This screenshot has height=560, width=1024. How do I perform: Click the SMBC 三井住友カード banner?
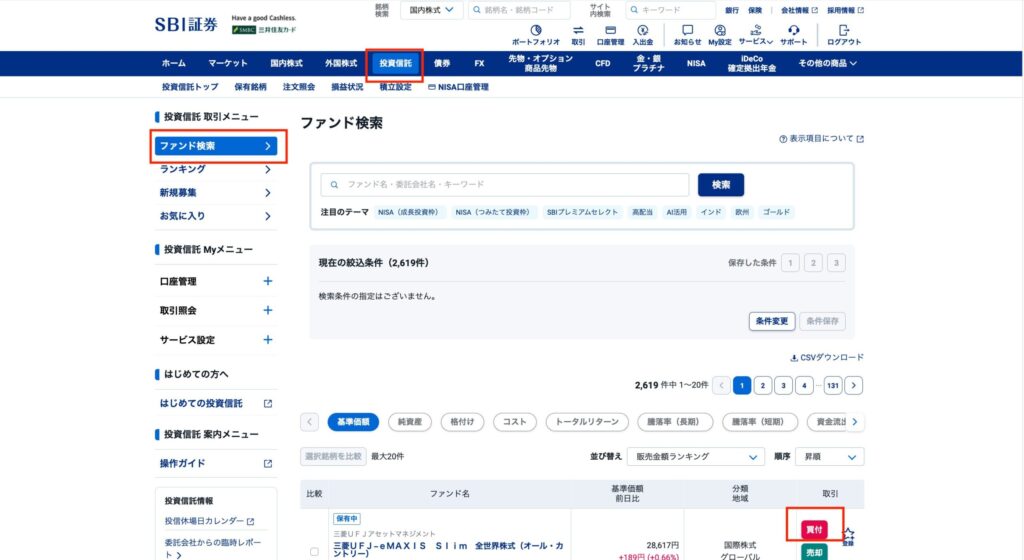click(264, 30)
